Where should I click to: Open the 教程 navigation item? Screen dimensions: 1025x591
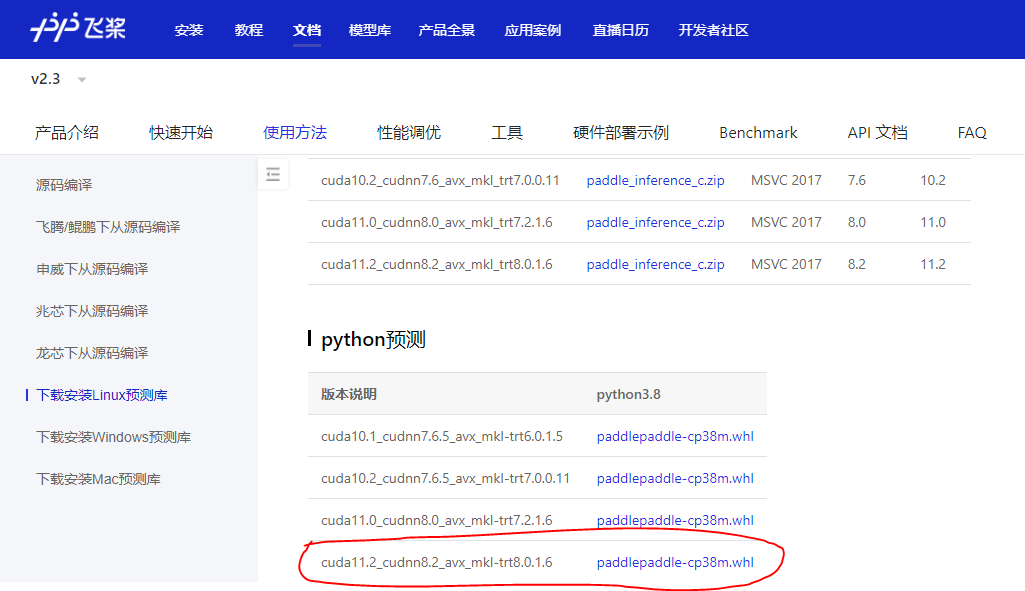tap(249, 30)
